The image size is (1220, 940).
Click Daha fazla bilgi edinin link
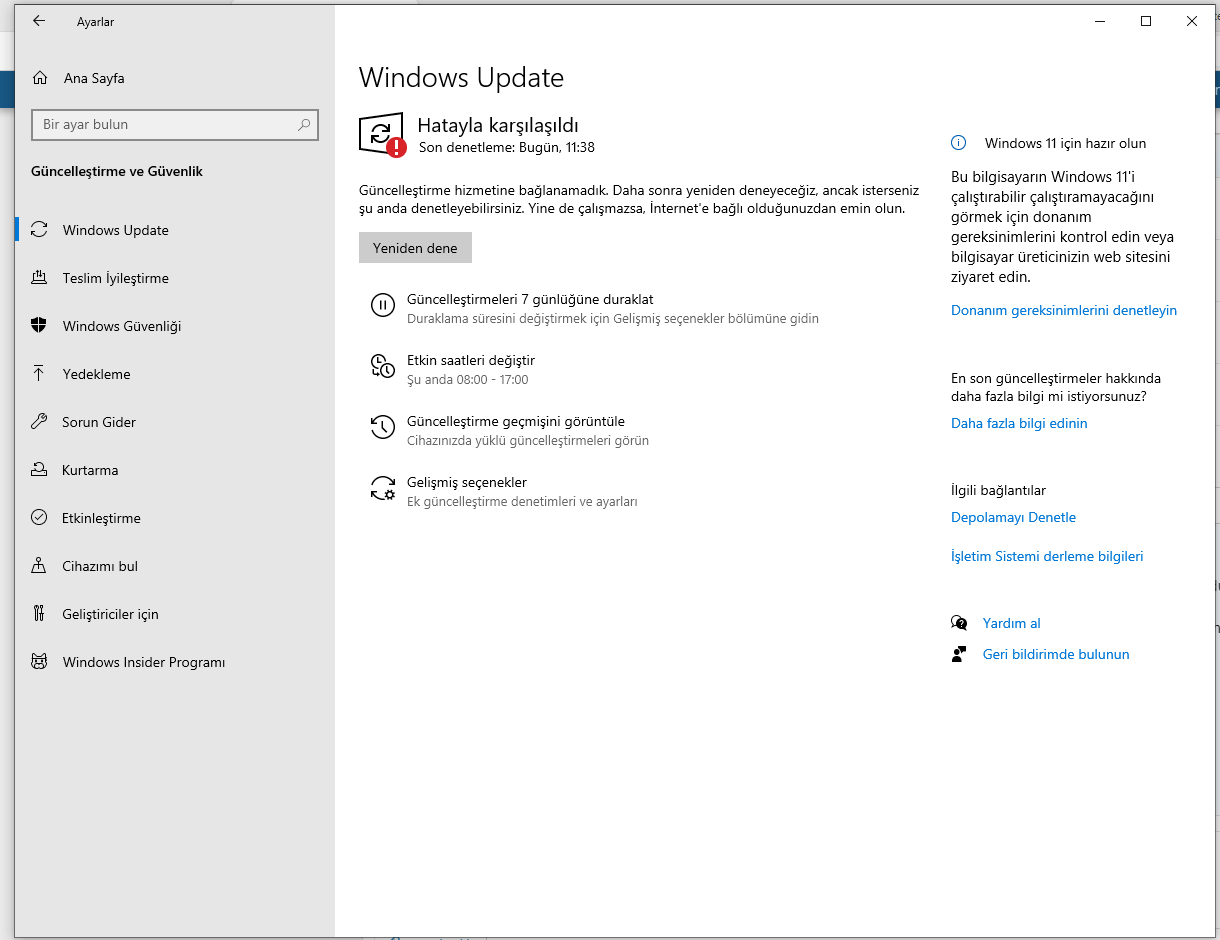click(1019, 423)
